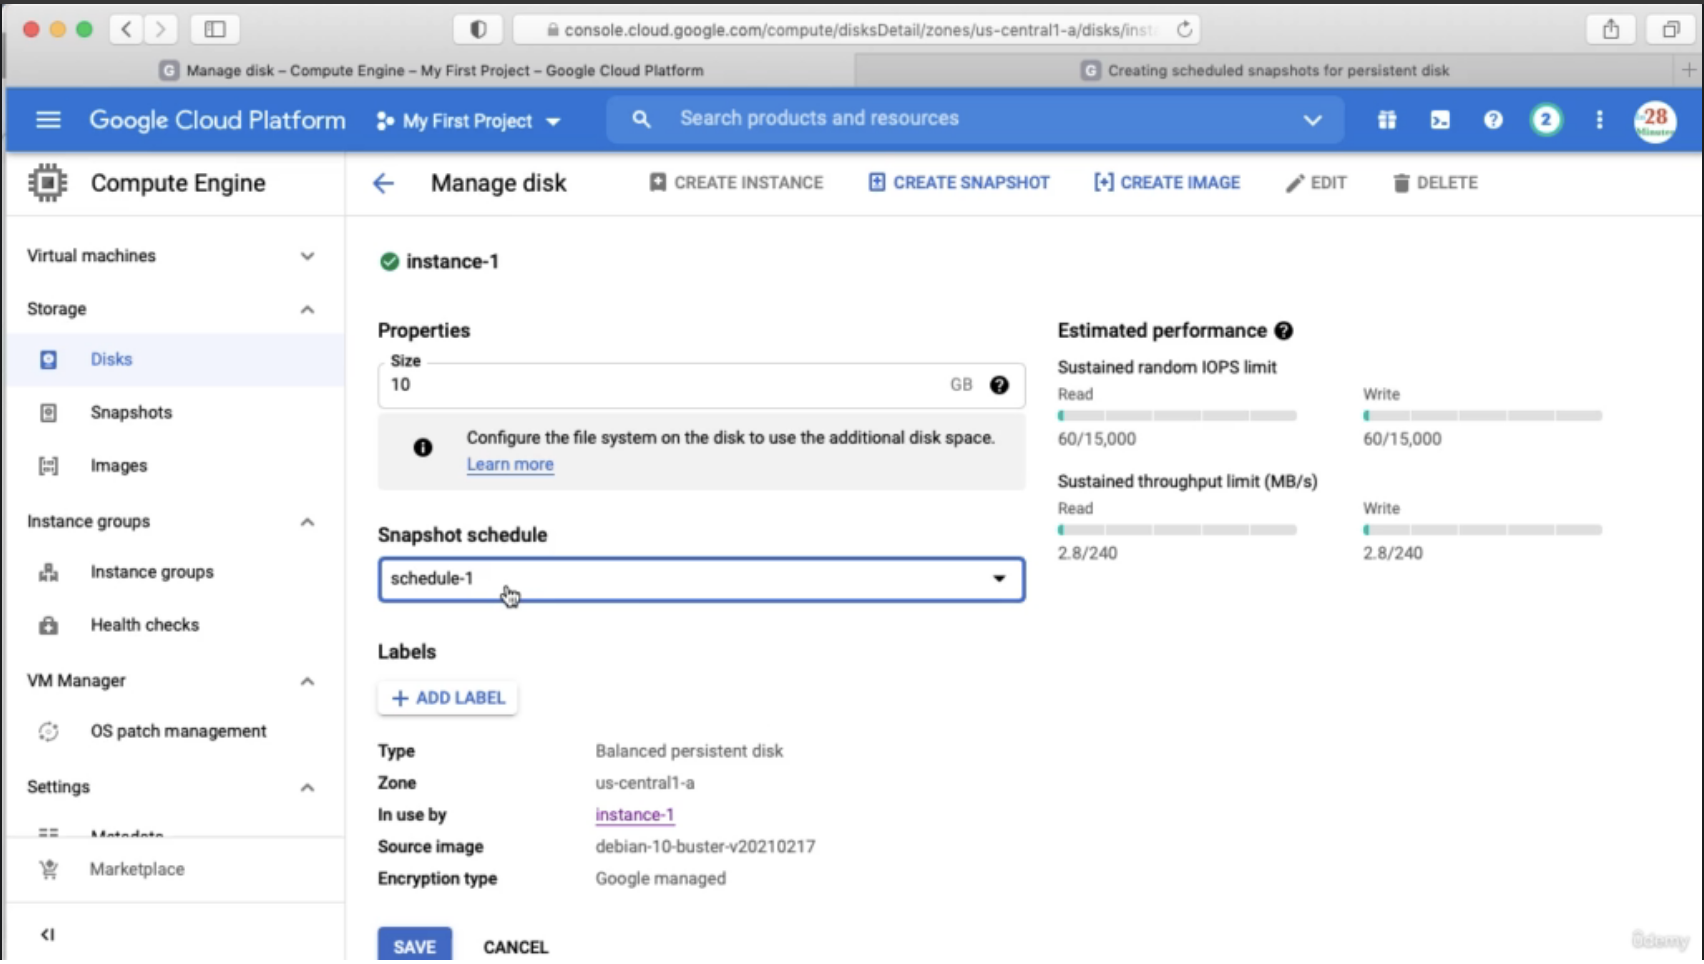Click the search magnifier icon

point(642,119)
